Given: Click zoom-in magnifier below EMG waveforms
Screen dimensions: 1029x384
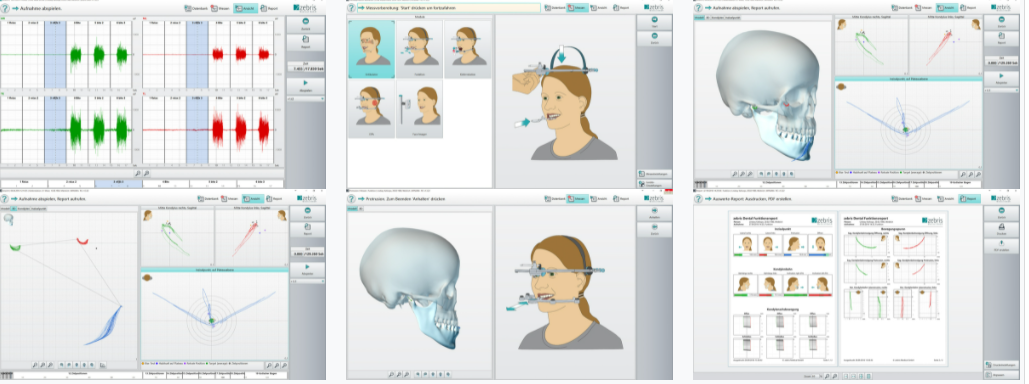Looking at the screenshot, I should (x=137, y=173).
